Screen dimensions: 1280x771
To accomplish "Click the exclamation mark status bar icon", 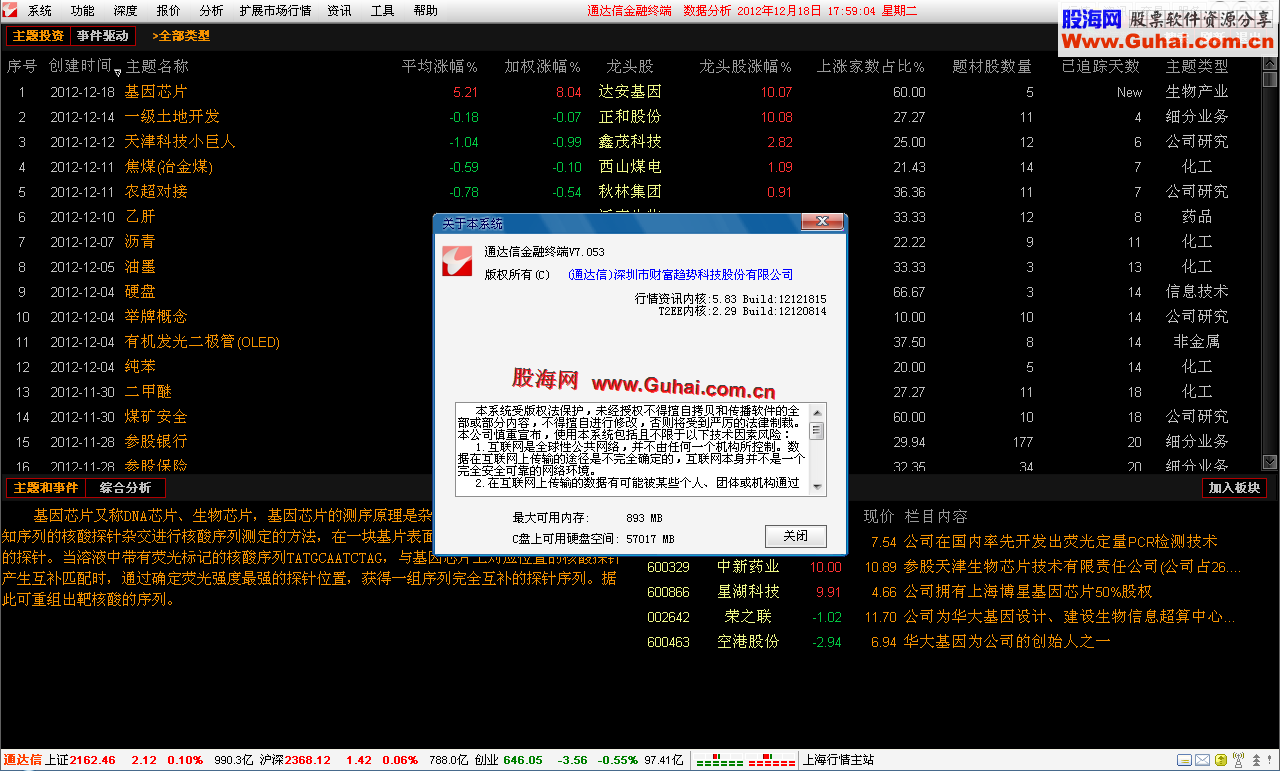I will (x=1269, y=760).
